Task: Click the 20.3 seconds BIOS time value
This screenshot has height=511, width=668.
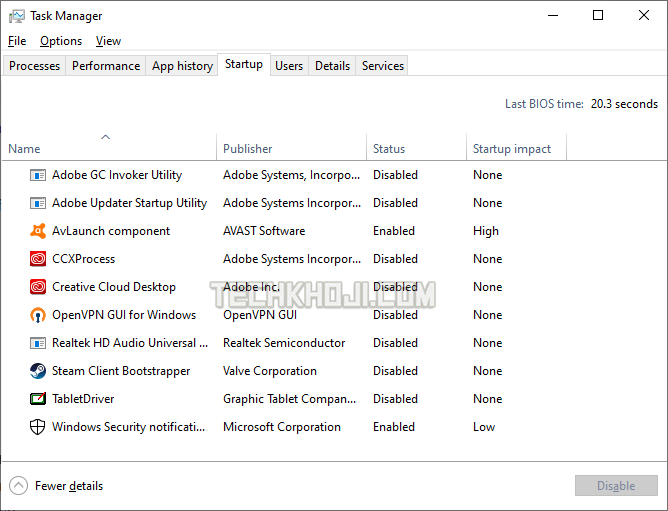Action: tap(624, 104)
